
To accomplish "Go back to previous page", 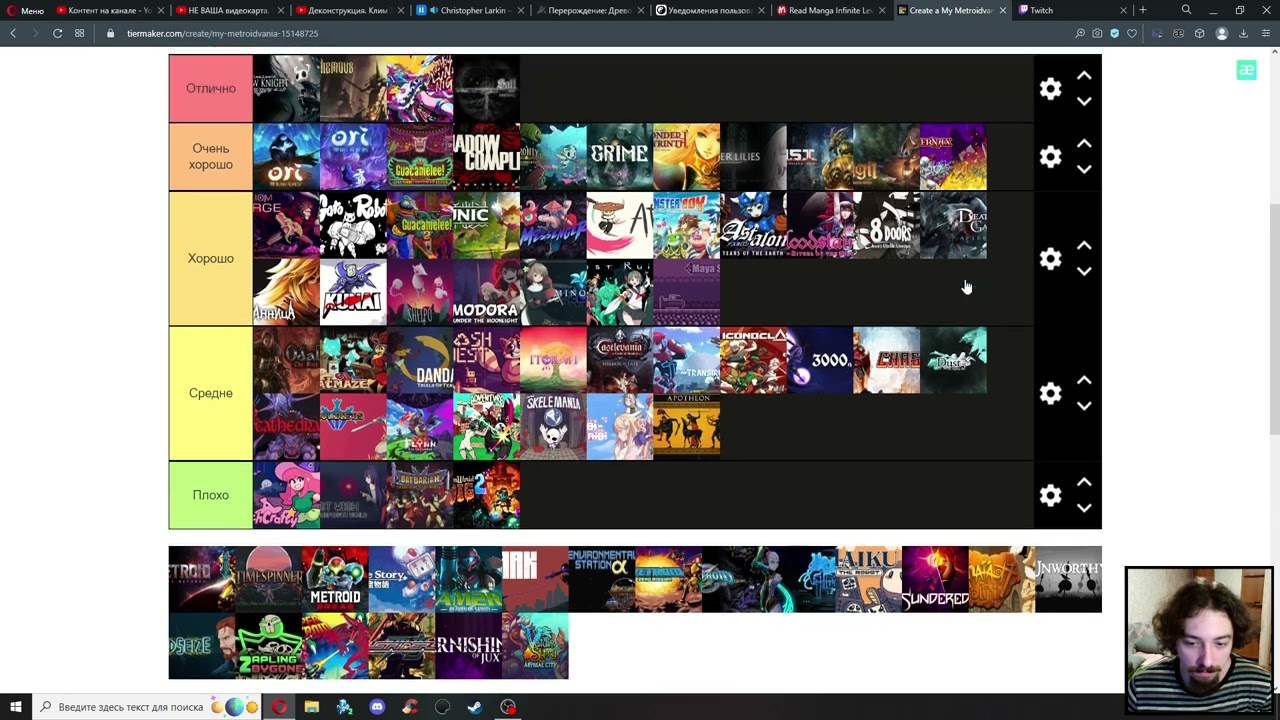I will 13,33.
